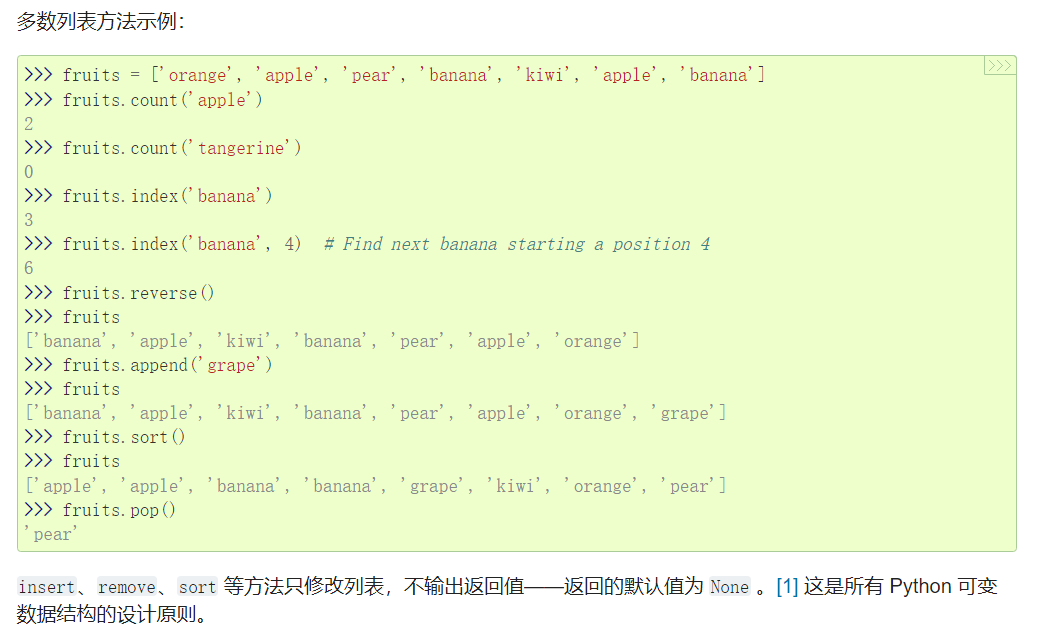1044x631 pixels.
Task: Click the fruits.count('apple') line
Action: pos(162,100)
